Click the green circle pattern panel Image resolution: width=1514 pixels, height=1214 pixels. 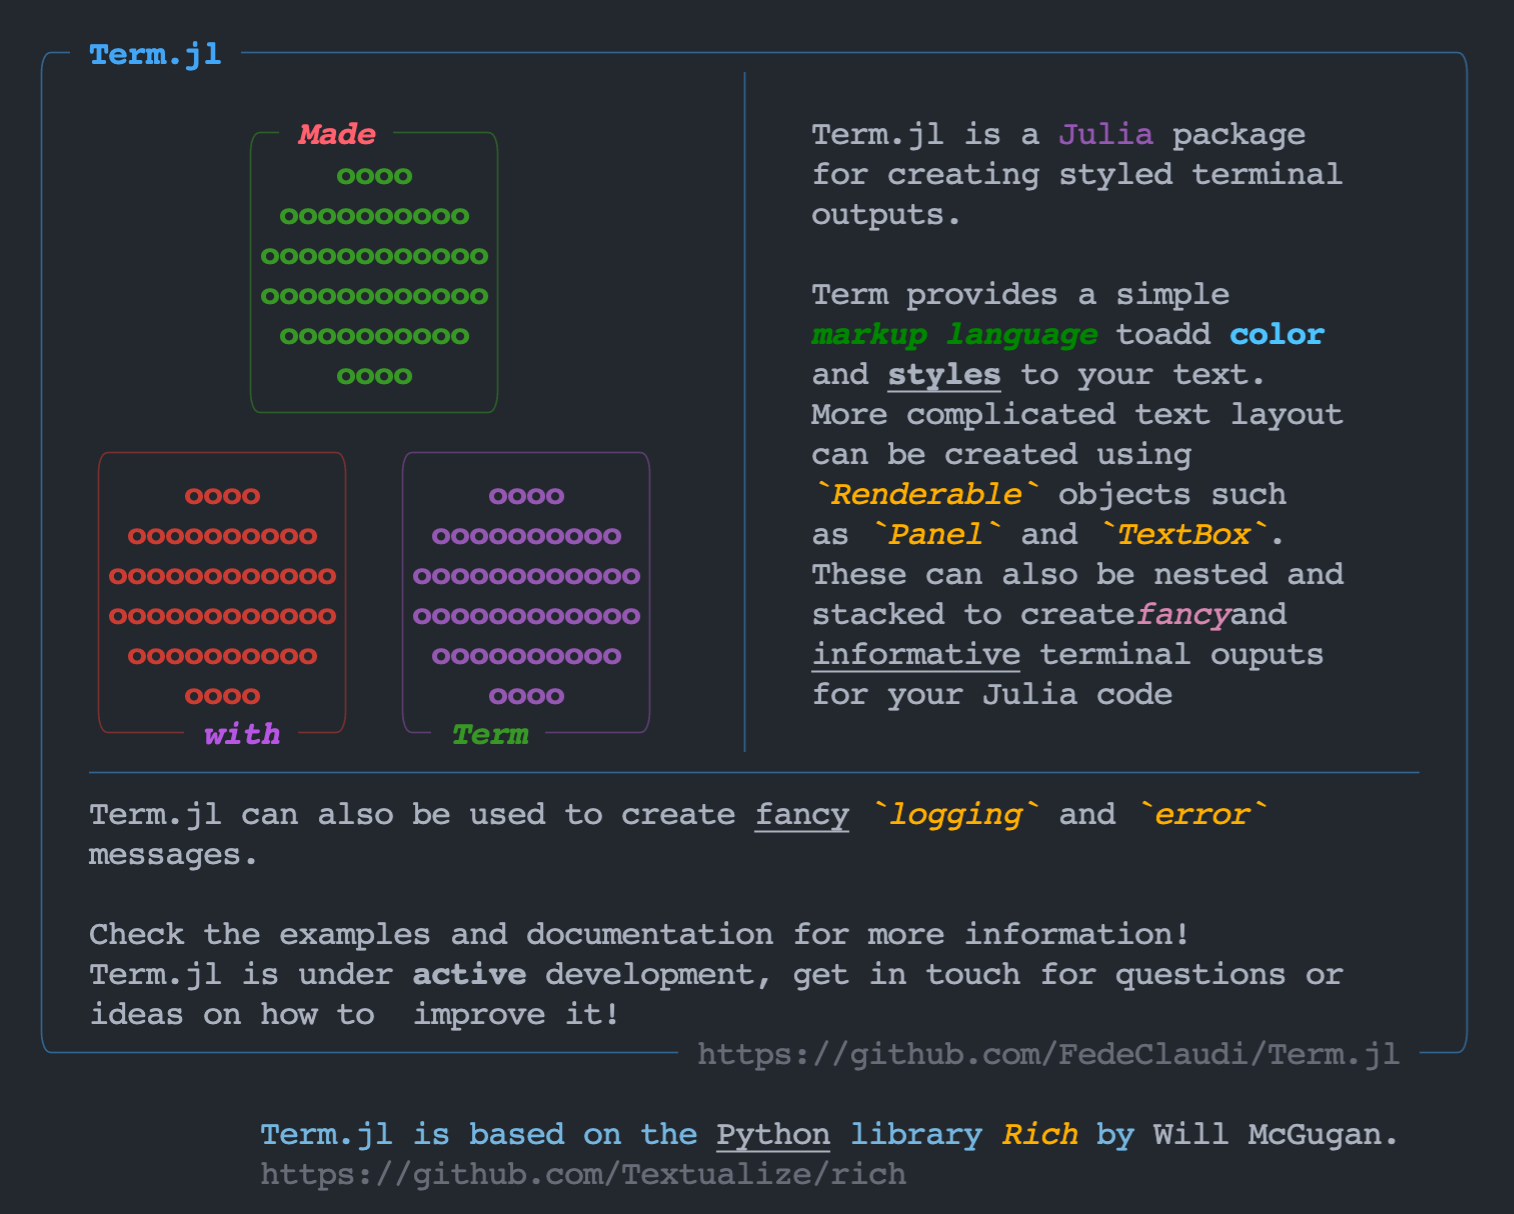click(x=374, y=273)
